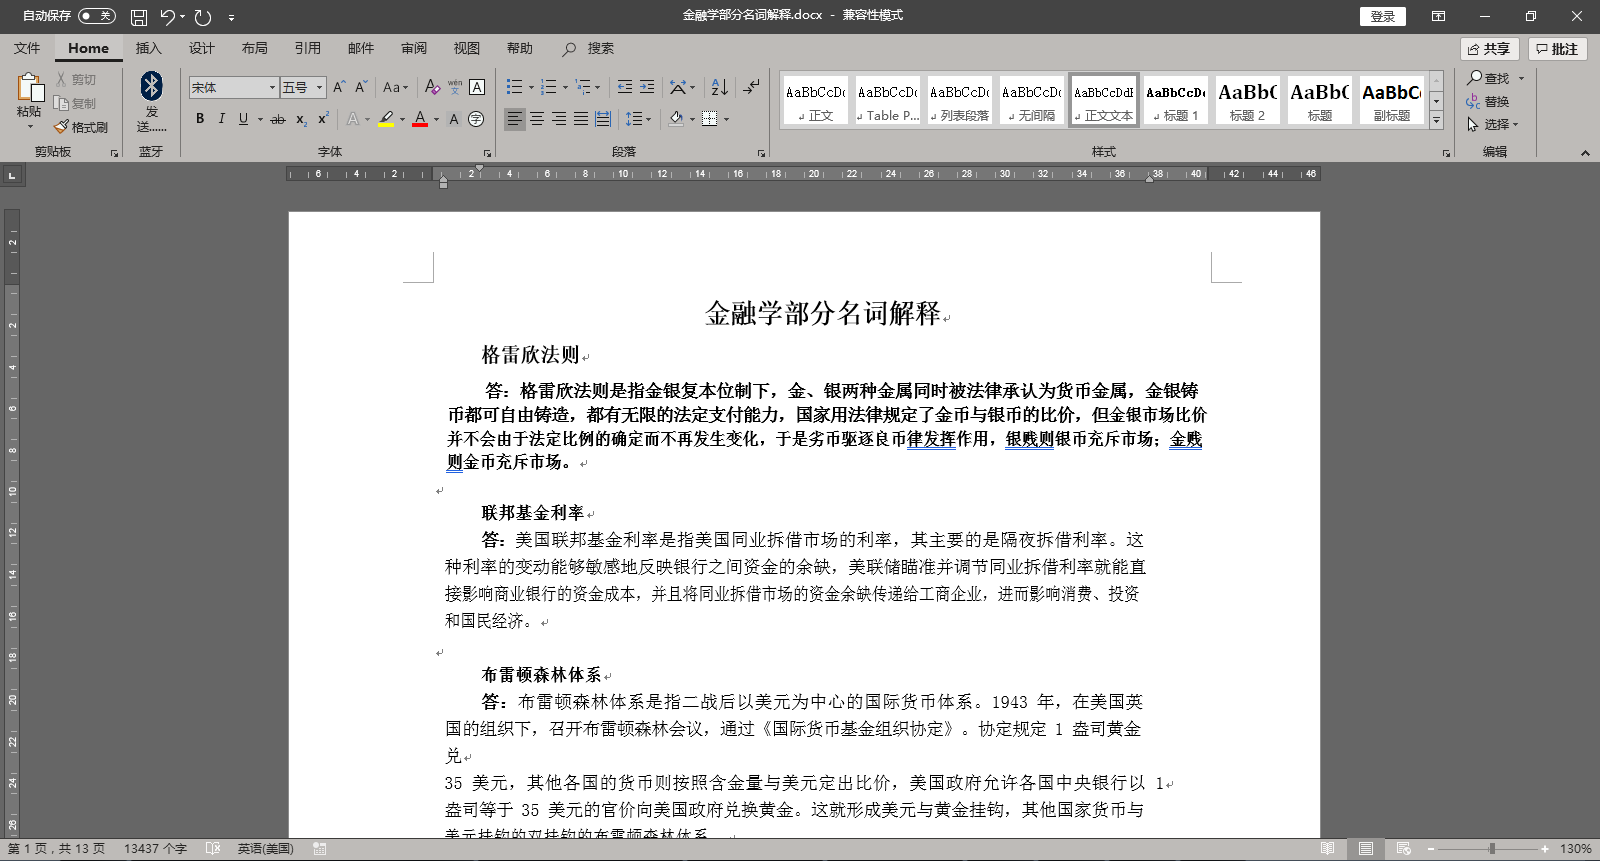Toggle subscript formatting
This screenshot has width=1600, height=861.
(301, 119)
